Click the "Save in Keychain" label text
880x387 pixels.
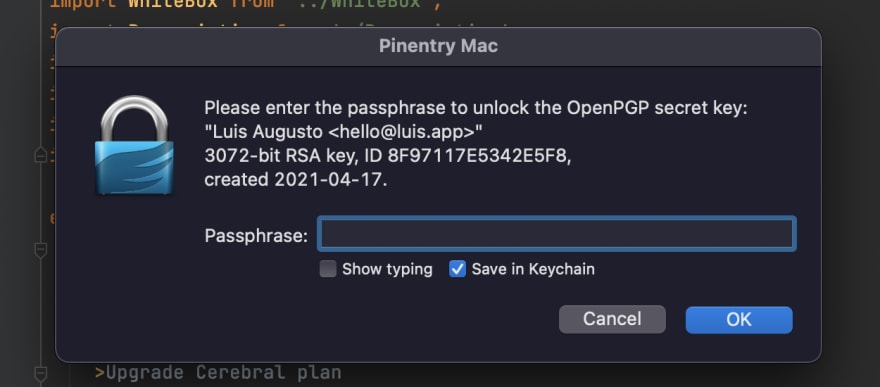tap(533, 269)
